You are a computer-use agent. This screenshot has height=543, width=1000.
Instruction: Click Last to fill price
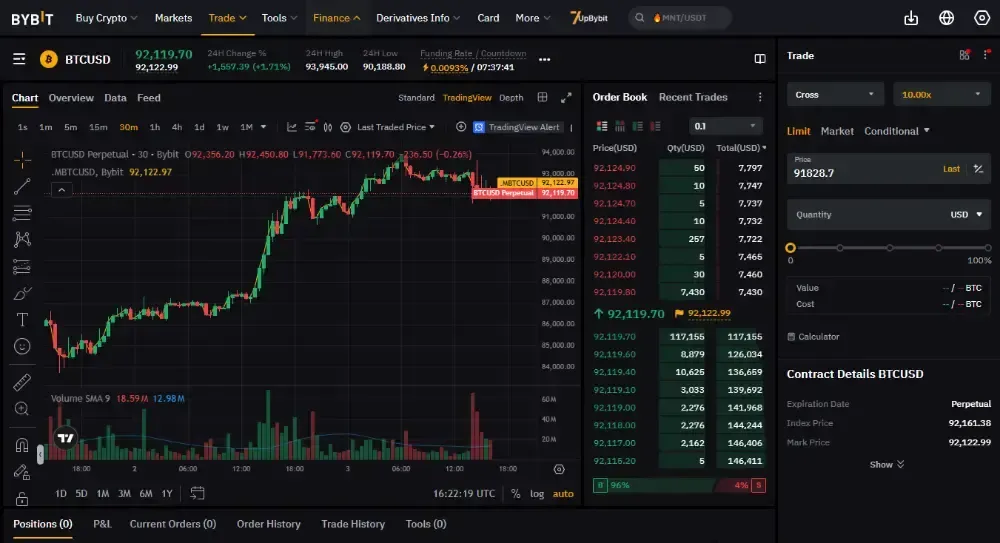point(951,169)
